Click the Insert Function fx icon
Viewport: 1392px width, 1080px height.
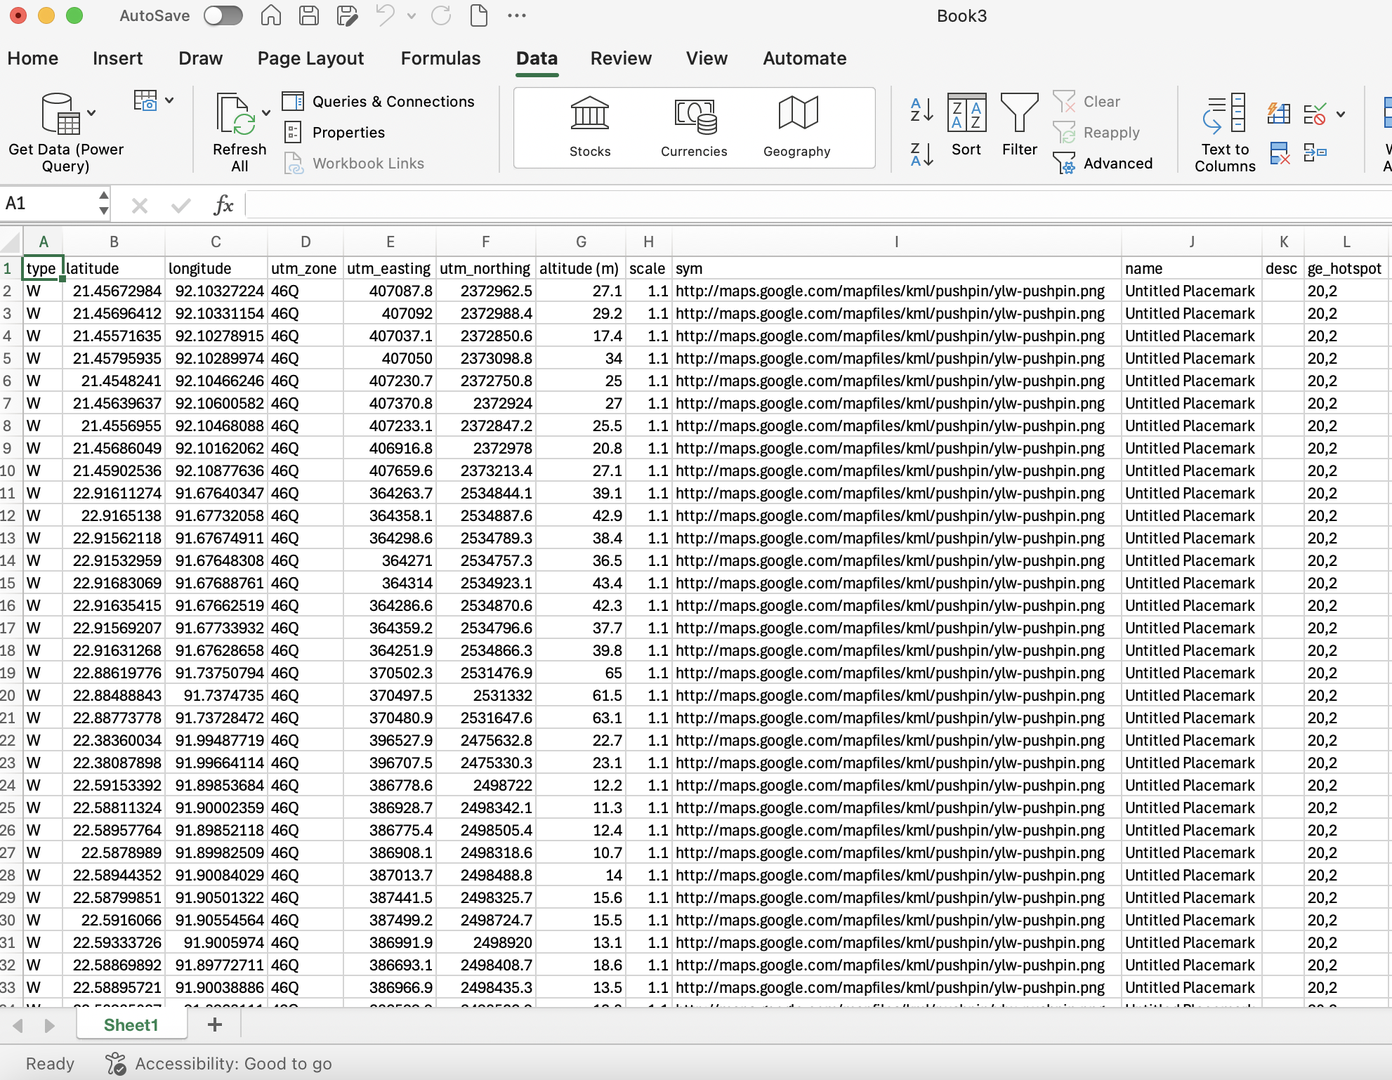223,205
